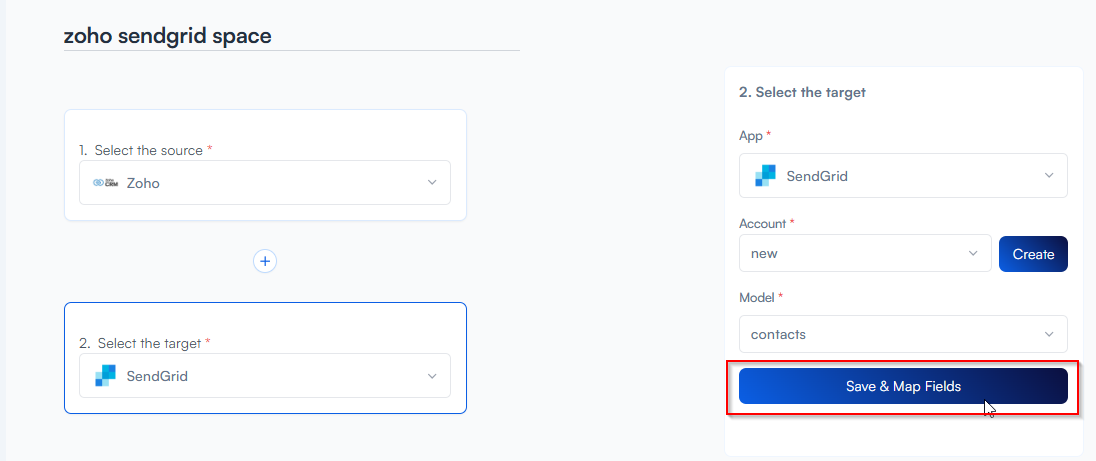Image resolution: width=1096 pixels, height=461 pixels.
Task: Click the right panel 'Select the target' heading
Action: click(x=802, y=92)
